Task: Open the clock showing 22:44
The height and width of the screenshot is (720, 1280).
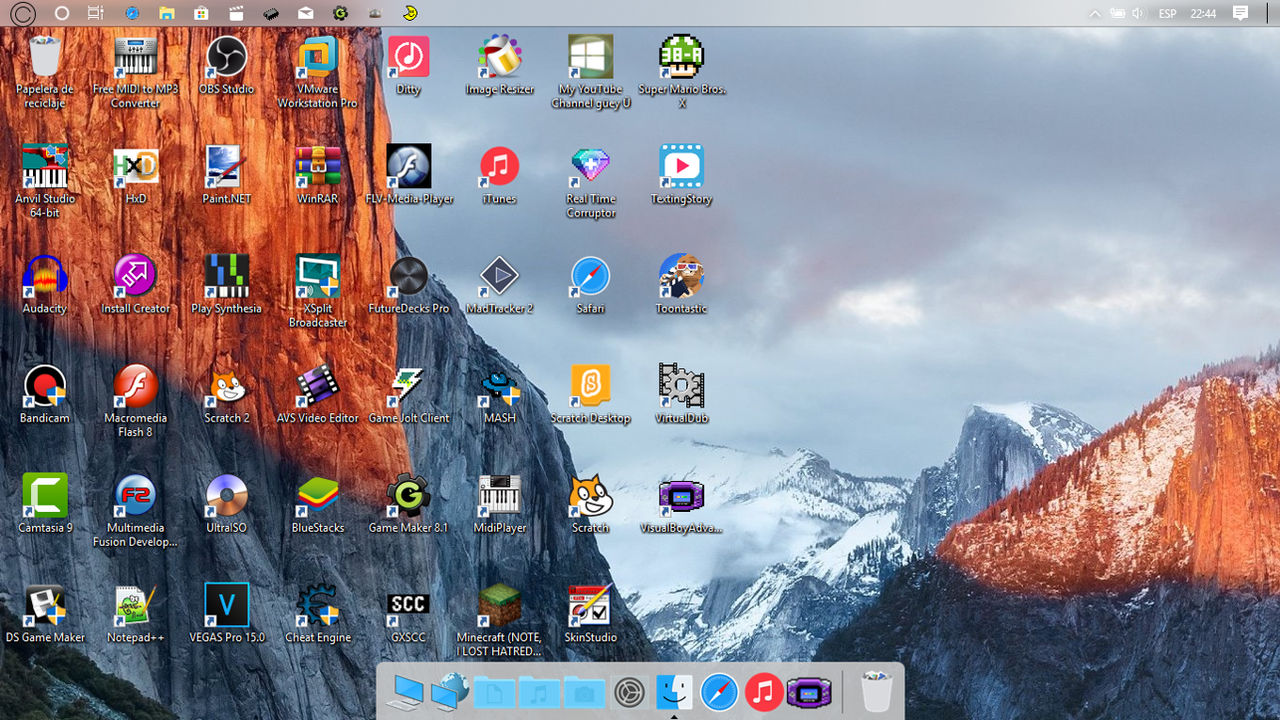Action: click(x=1203, y=14)
